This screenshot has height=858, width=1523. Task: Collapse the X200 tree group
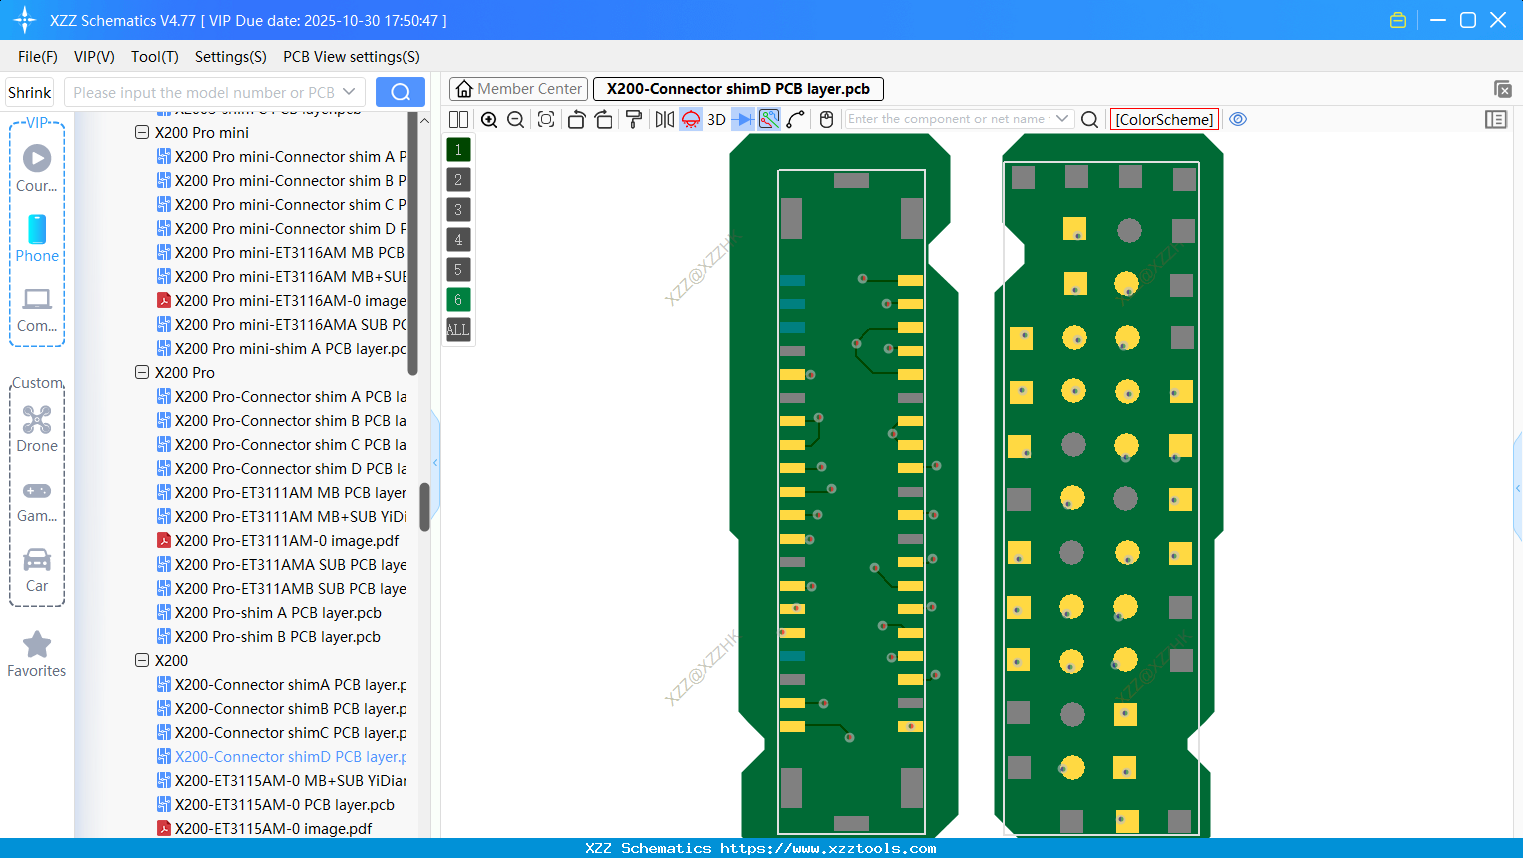(142, 660)
